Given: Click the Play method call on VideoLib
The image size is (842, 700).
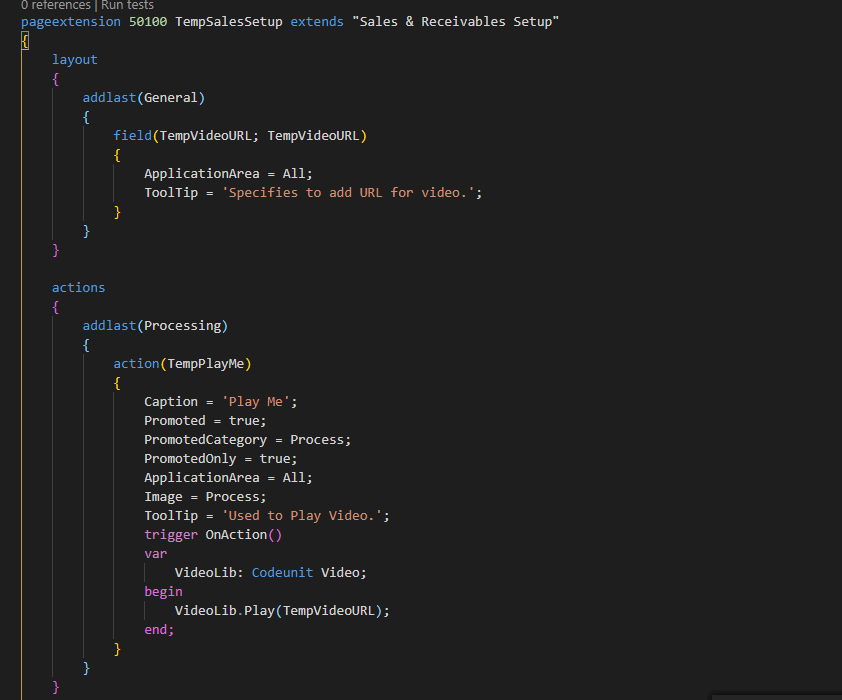Looking at the screenshot, I should click(x=259, y=610).
